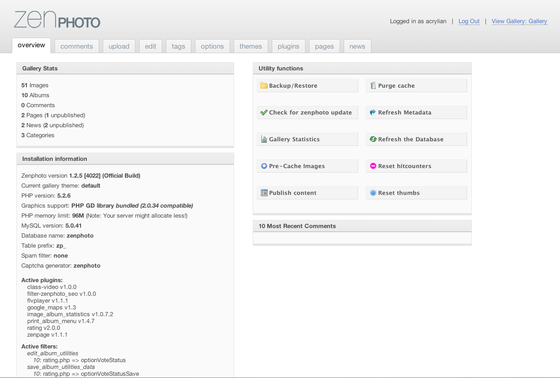Switch to the news tab
560x378 pixels.
point(357,46)
